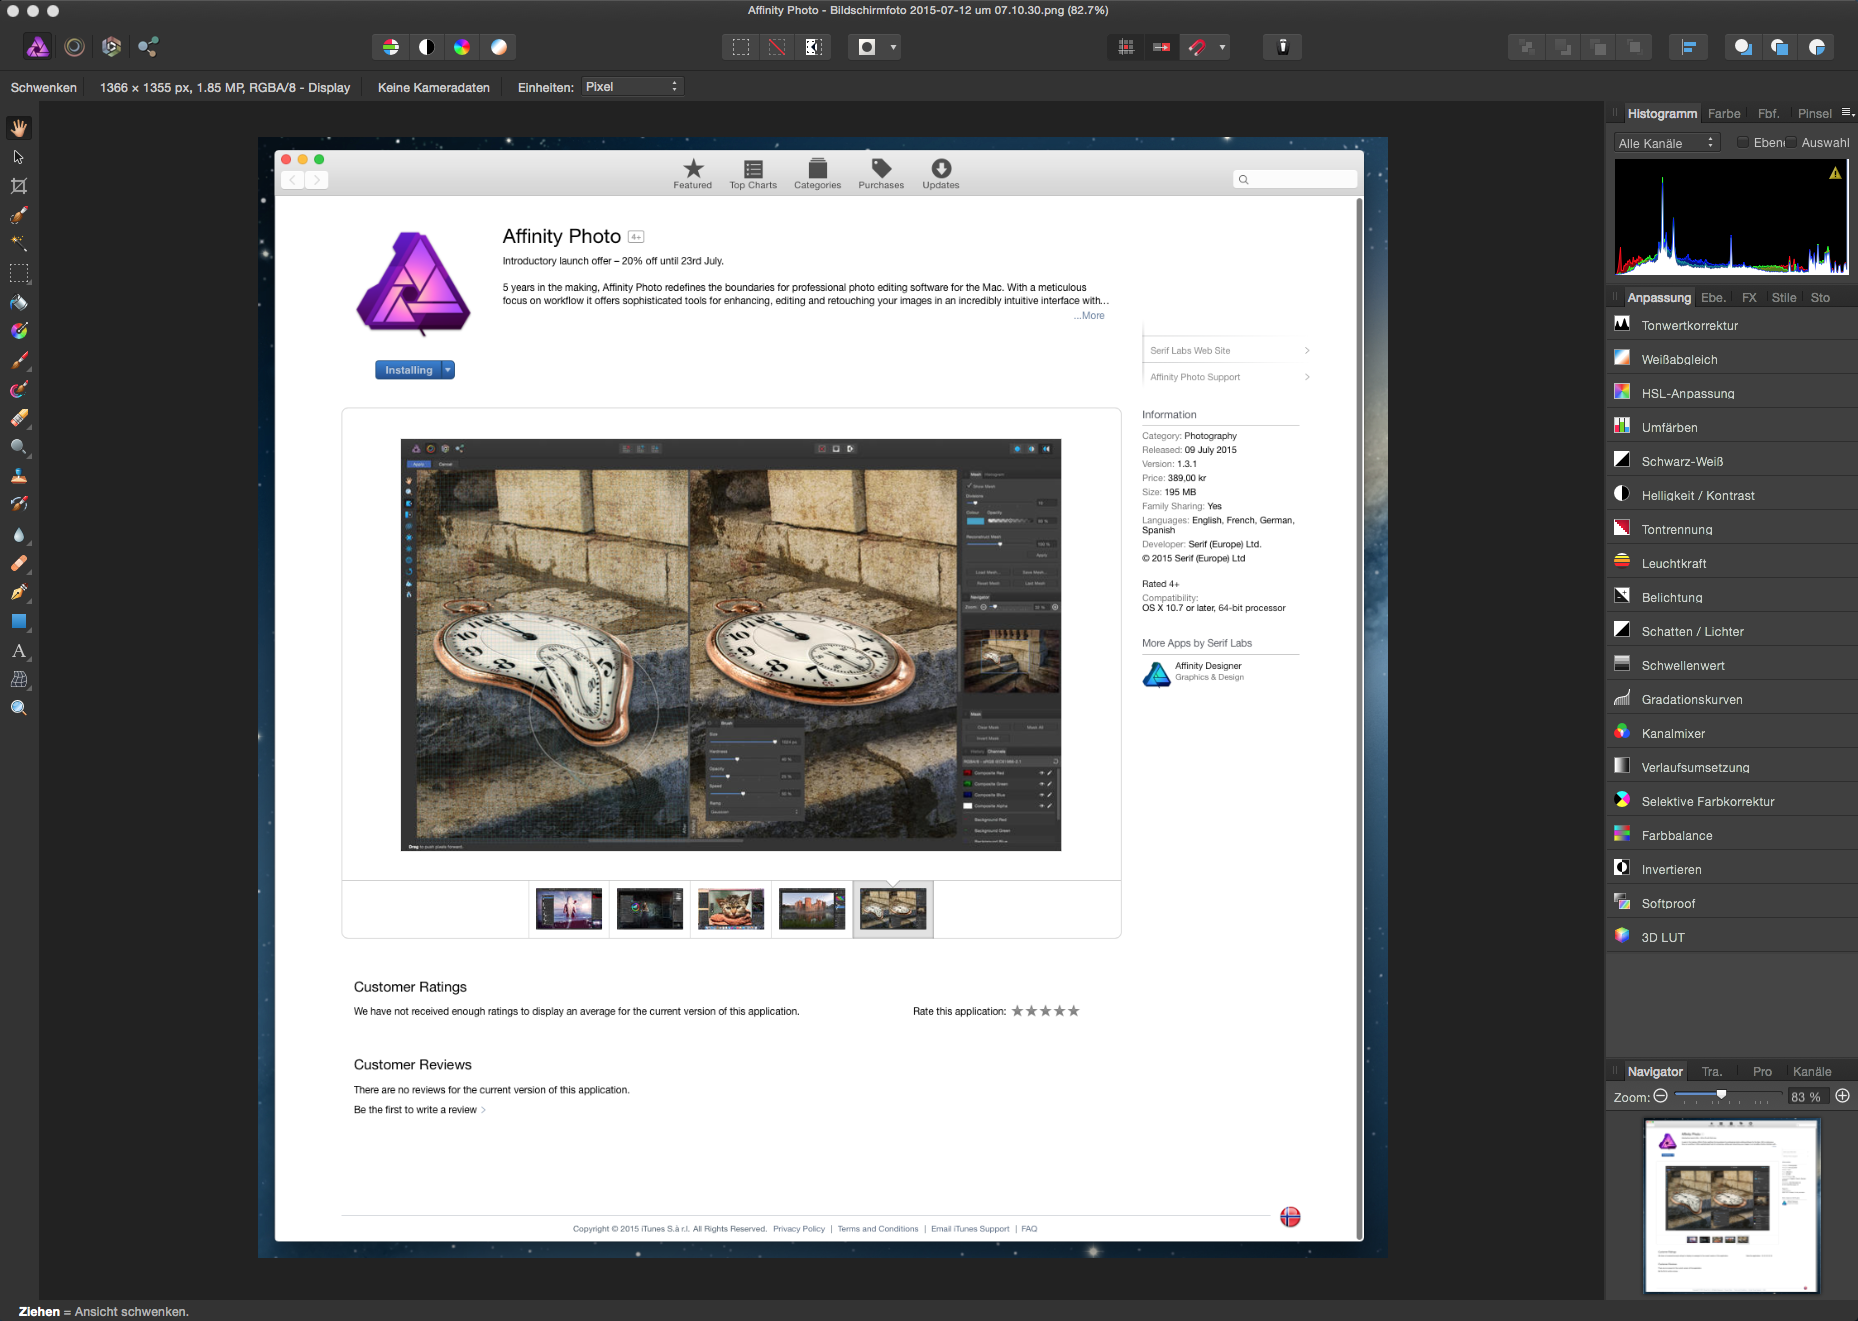The width and height of the screenshot is (1858, 1321).
Task: Select the Pen nib tool
Action: [x=19, y=592]
